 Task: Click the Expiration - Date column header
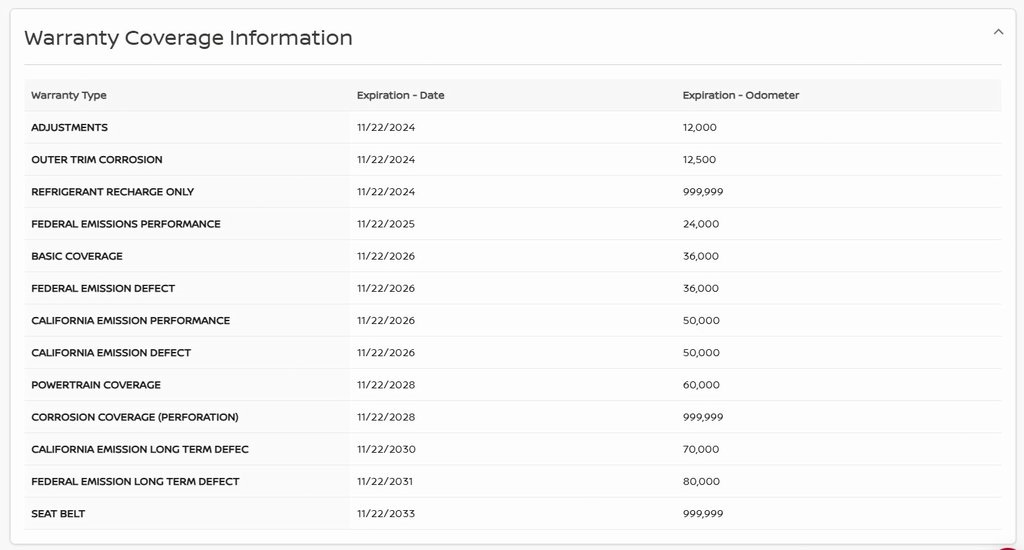click(x=400, y=96)
